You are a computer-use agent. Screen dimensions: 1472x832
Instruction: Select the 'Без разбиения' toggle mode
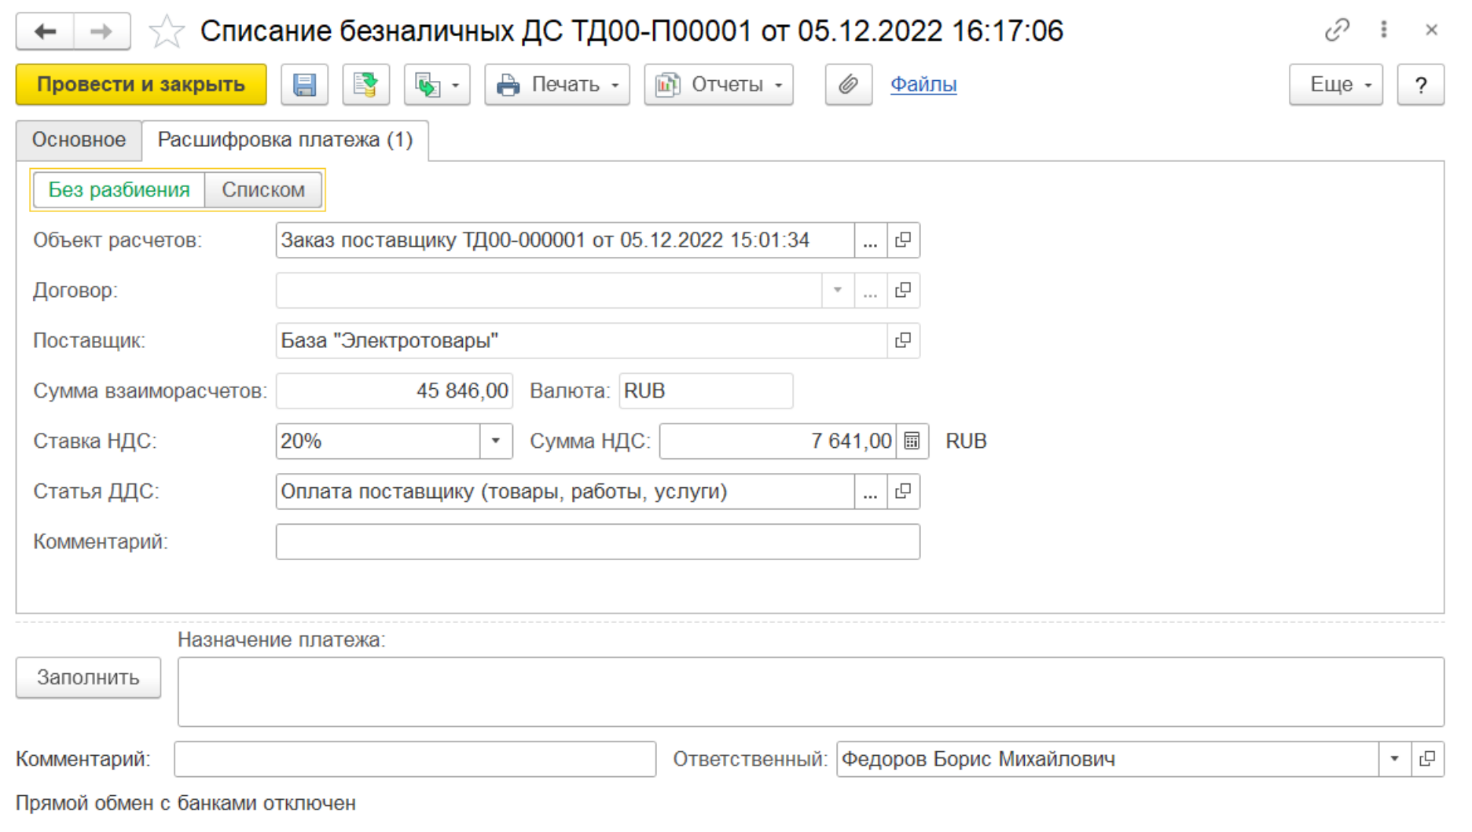pos(119,190)
